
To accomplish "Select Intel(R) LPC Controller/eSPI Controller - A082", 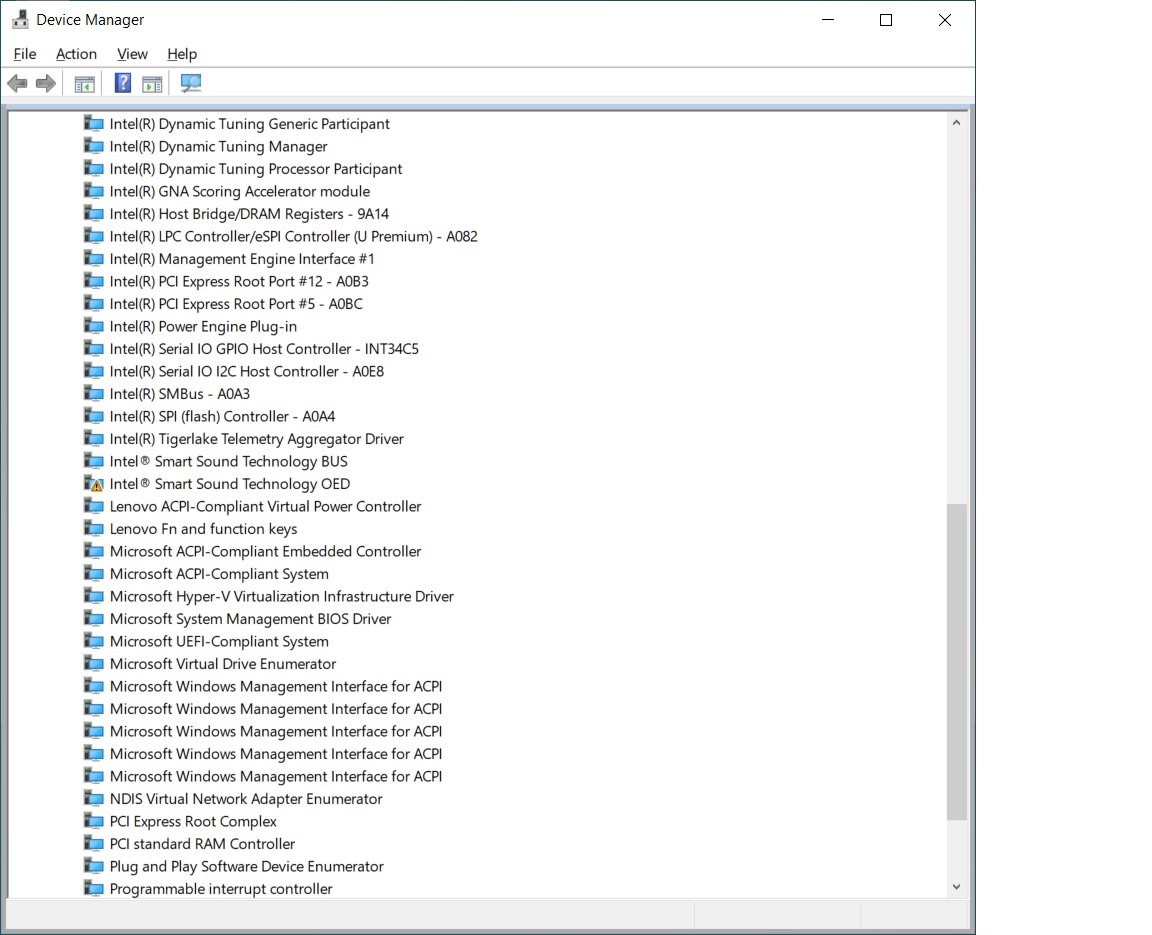I will coord(293,237).
